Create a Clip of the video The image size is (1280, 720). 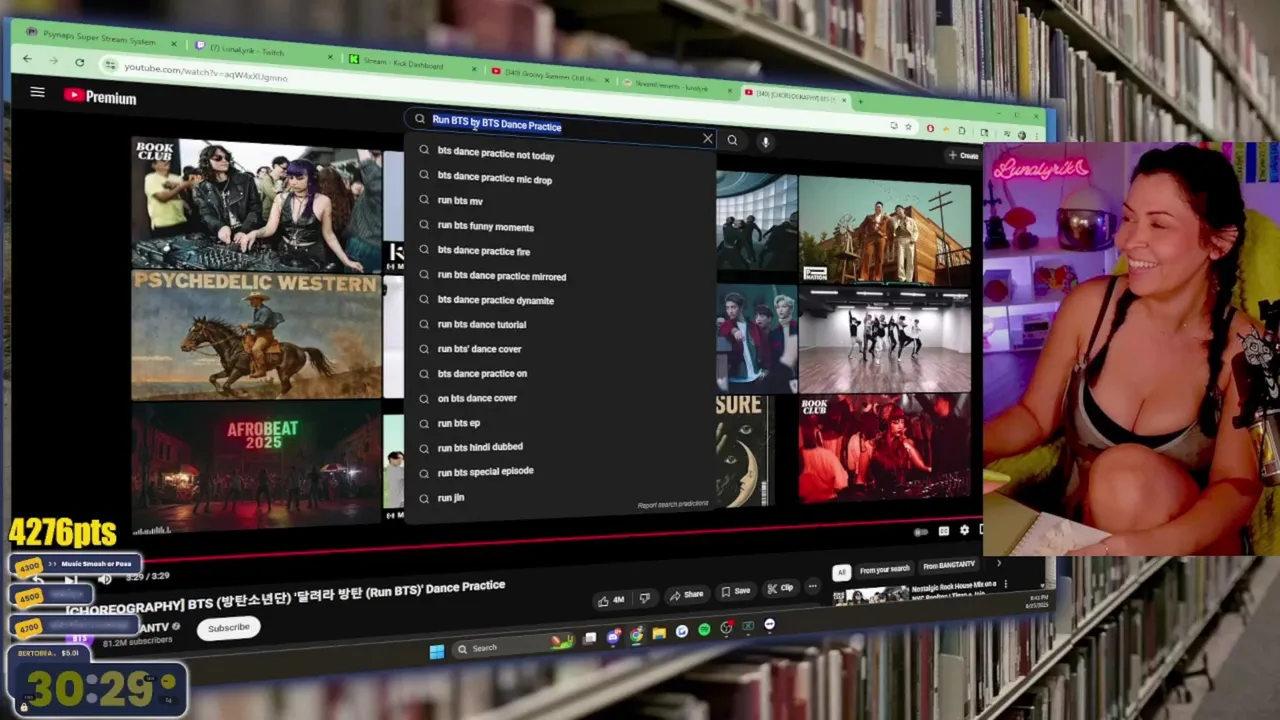tap(781, 588)
